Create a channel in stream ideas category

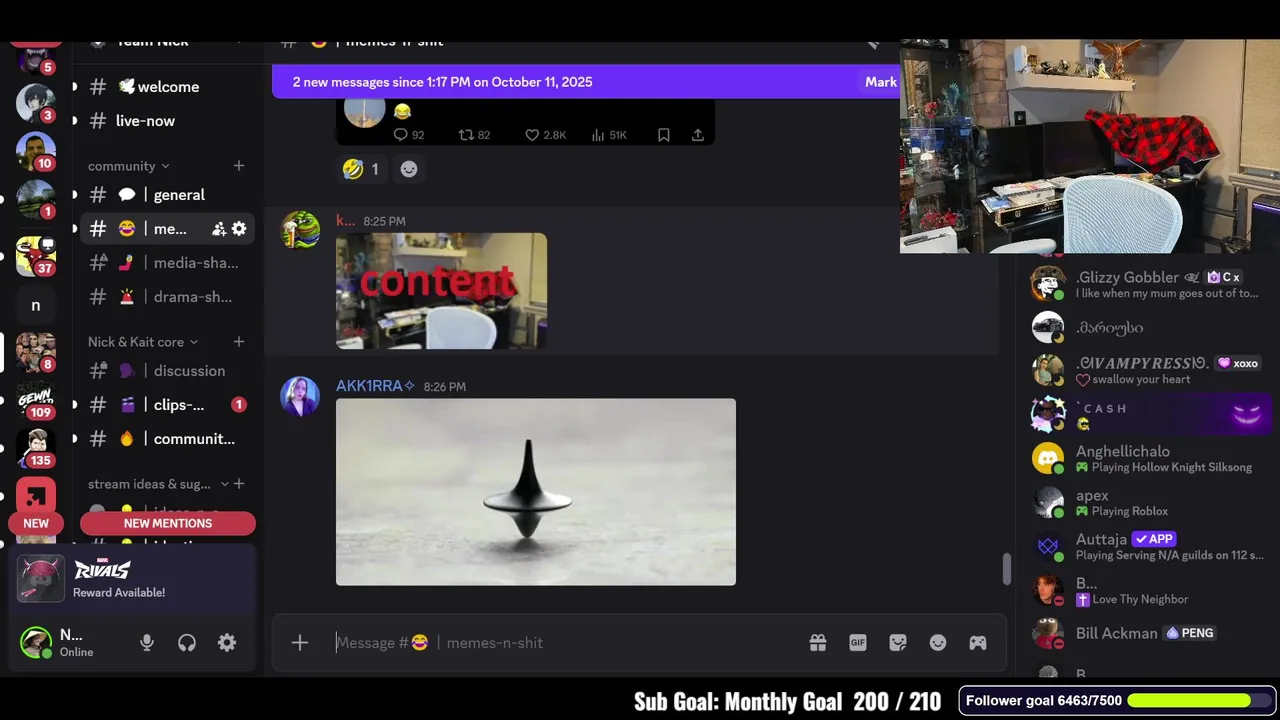point(239,484)
